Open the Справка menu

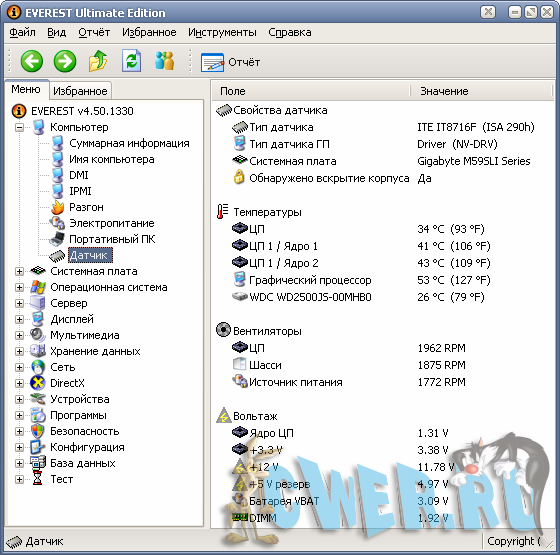[290, 32]
